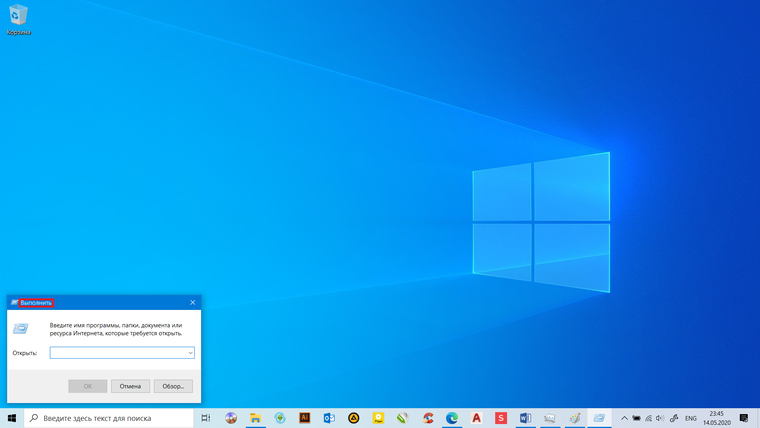Click the taskbar search box
760x428 pixels.
(x=109, y=418)
